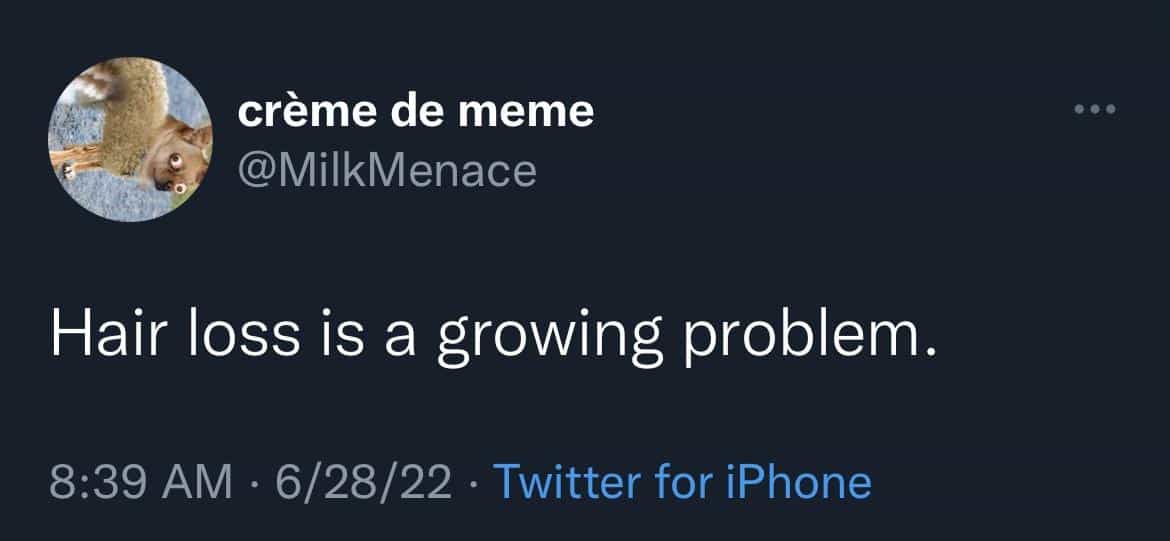Click the crème de meme profile picture
1170x541 pixels.
(130, 139)
